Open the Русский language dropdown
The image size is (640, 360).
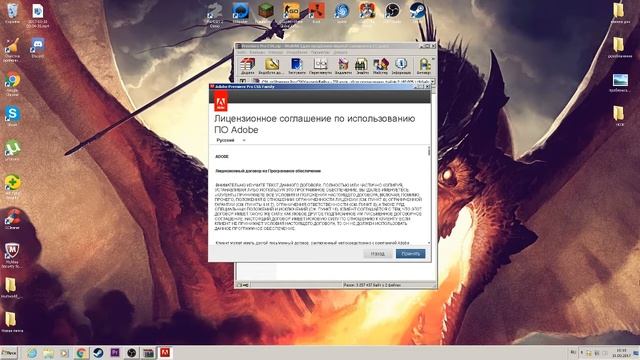pos(231,140)
